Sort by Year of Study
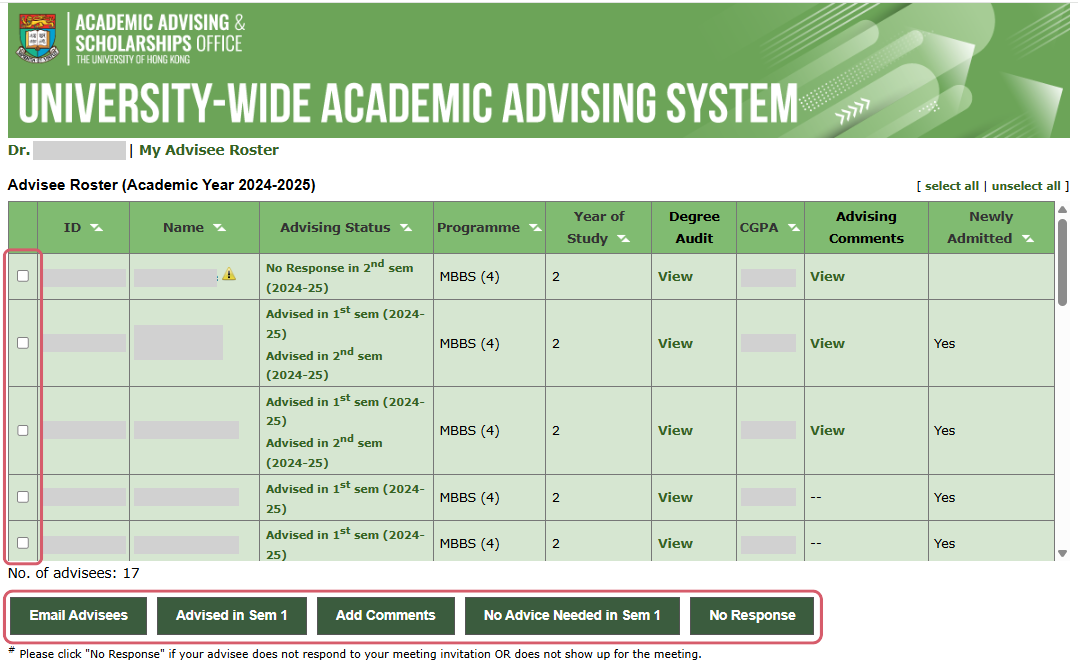This screenshot has width=1078, height=668. click(x=623, y=239)
